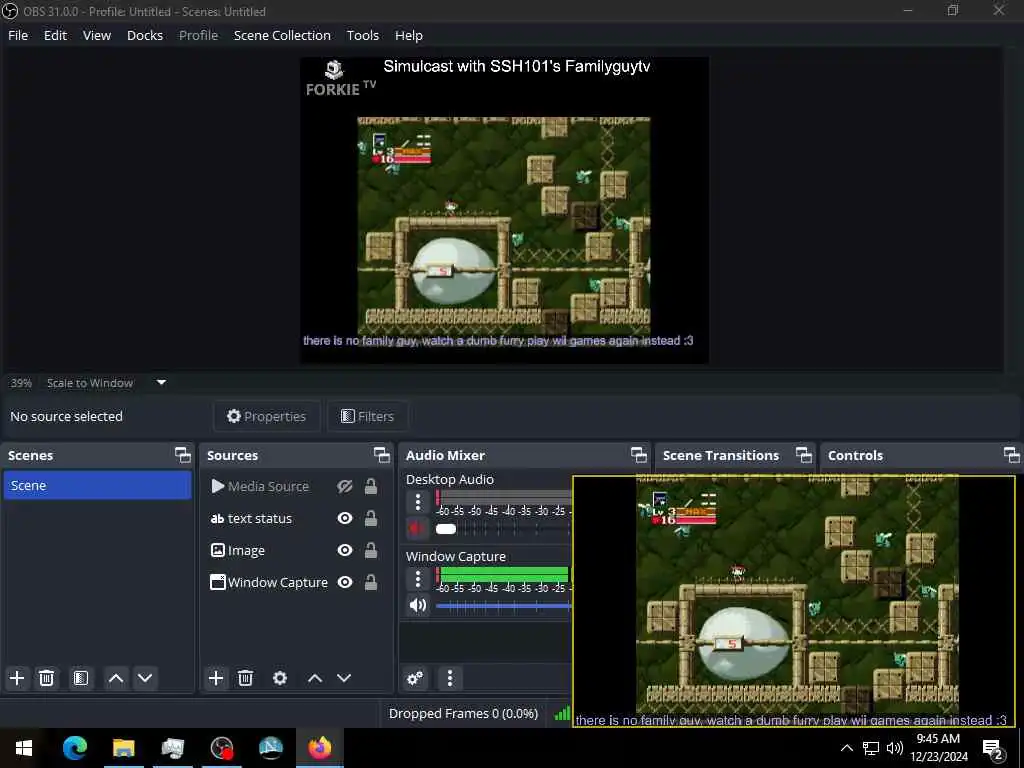Open the View menu
Viewport: 1024px width, 768px height.
(x=97, y=35)
